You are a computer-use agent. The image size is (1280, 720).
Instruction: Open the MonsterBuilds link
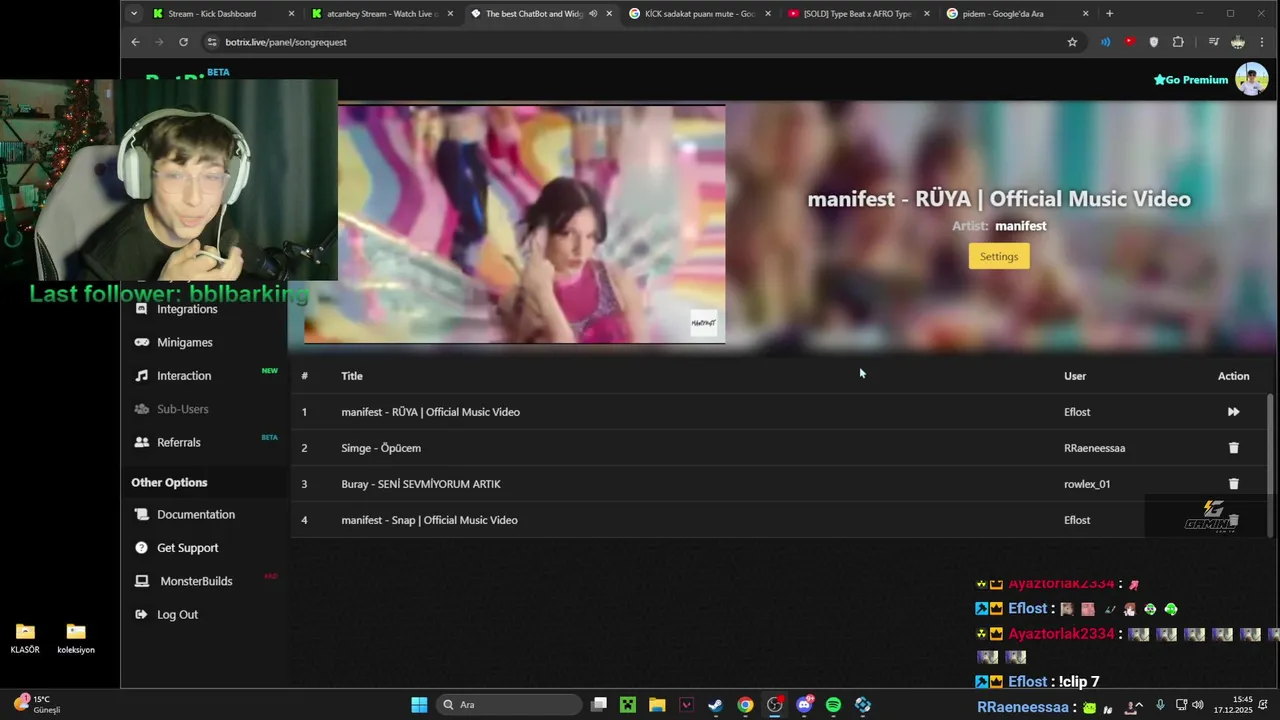tap(196, 581)
